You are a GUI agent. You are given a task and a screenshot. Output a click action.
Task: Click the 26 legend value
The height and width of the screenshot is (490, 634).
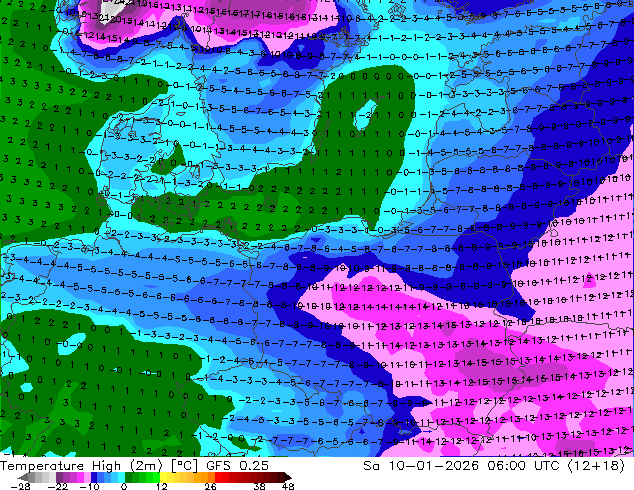tap(210, 486)
